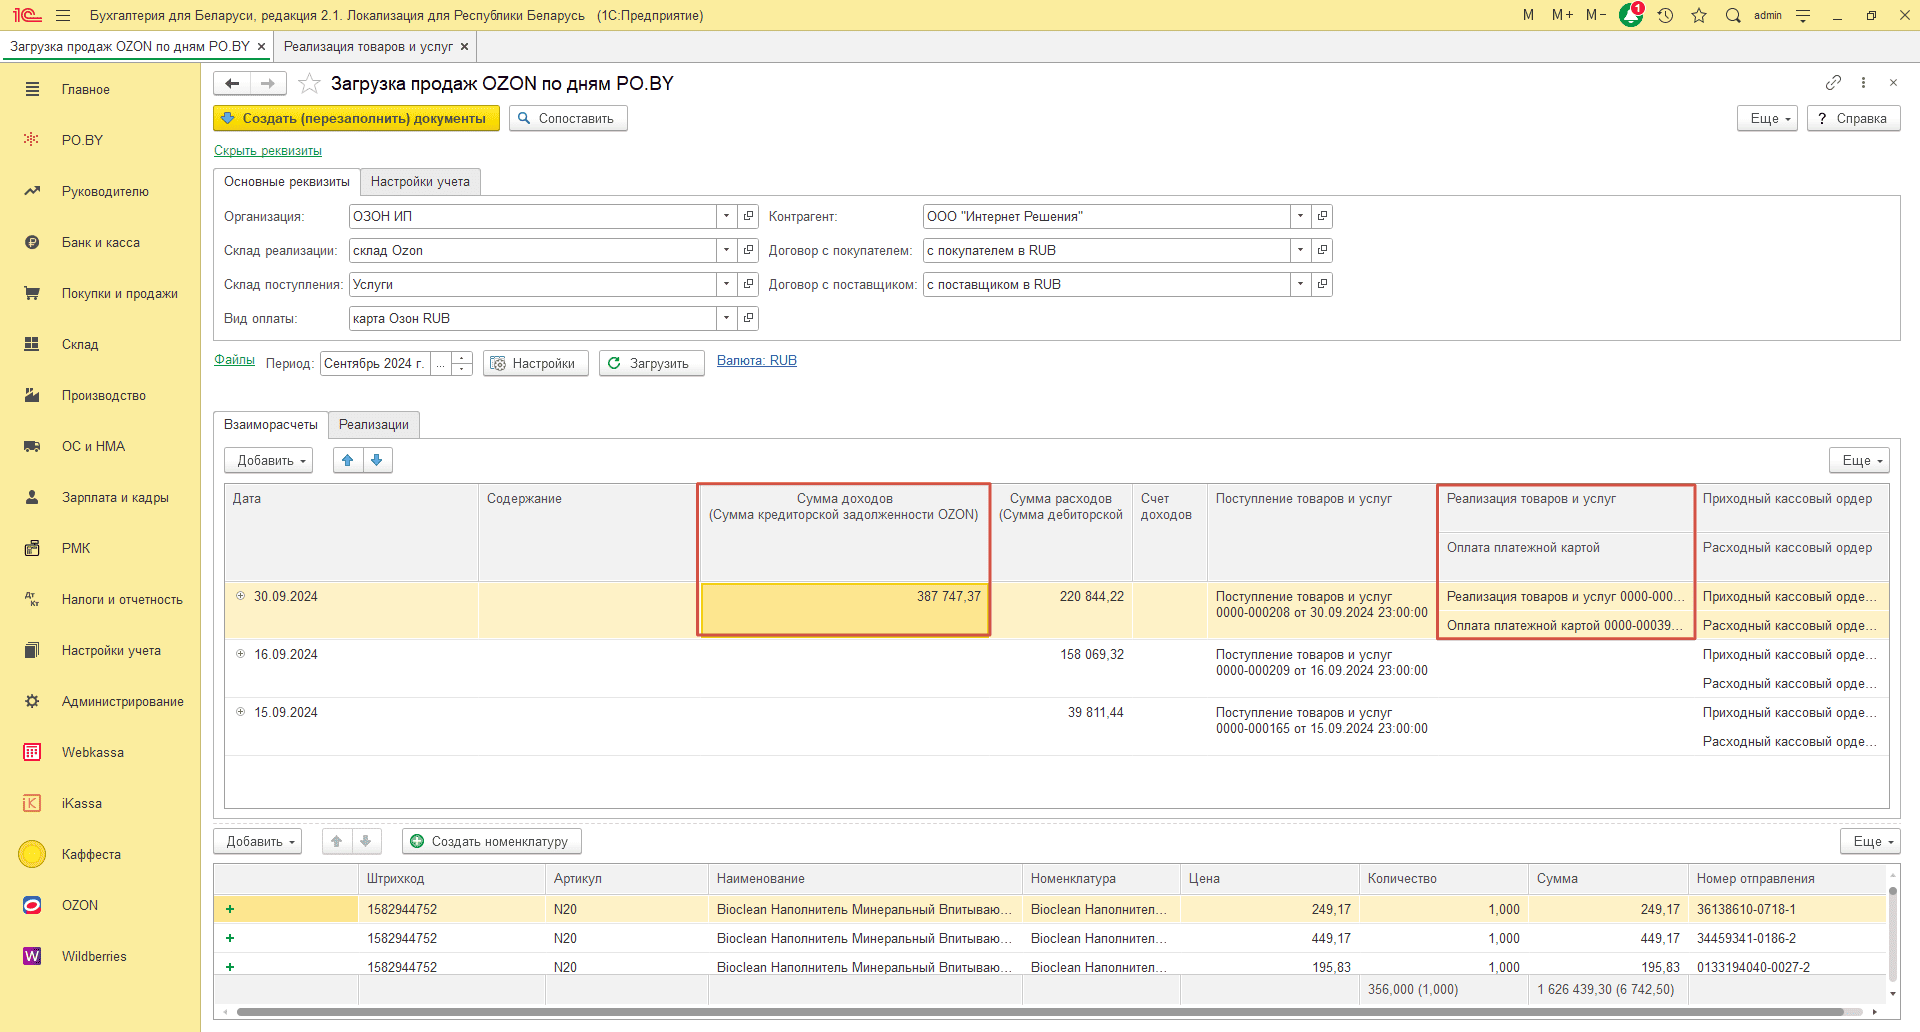Screen dimensions: 1920x1032
Task: Open Контрагент dropdown list
Action: point(1300,217)
